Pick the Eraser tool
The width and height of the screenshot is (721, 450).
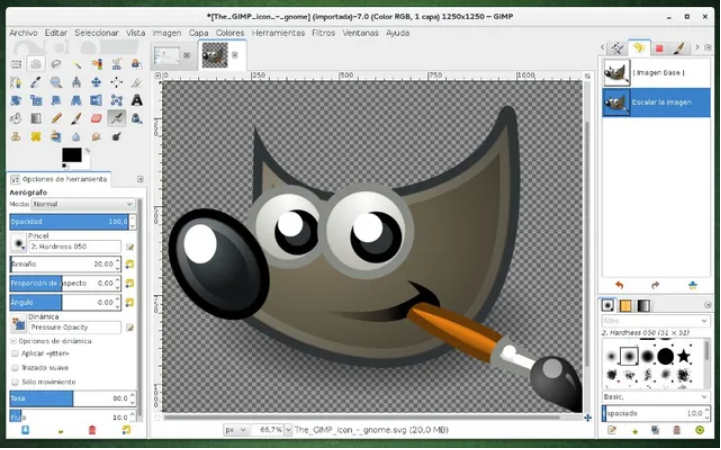point(97,118)
